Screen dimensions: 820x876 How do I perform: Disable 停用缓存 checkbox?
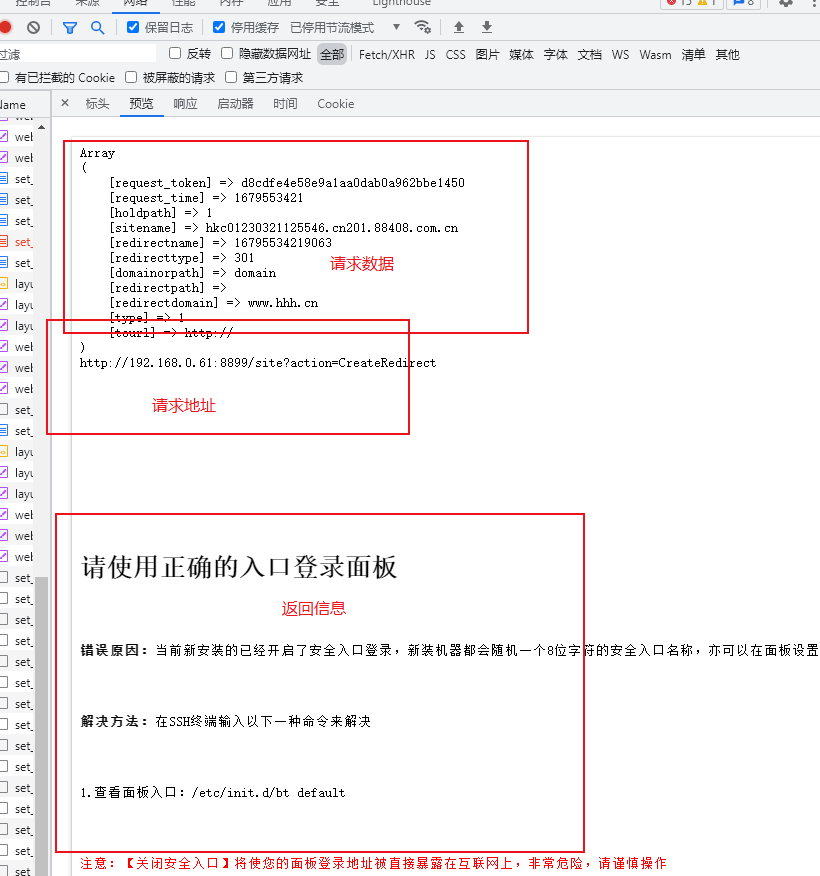click(x=218, y=27)
